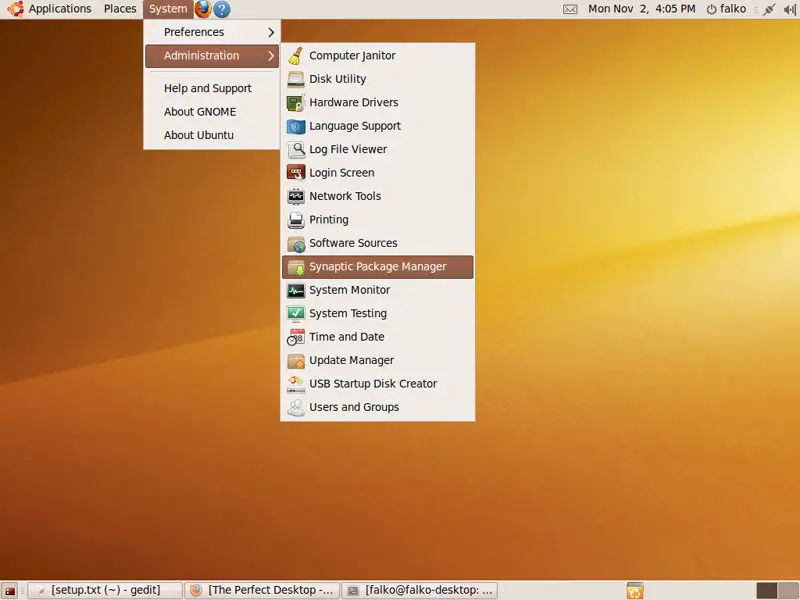Screen dimensions: 800x600
Task: Click the Update Manager label
Action: 352,361
